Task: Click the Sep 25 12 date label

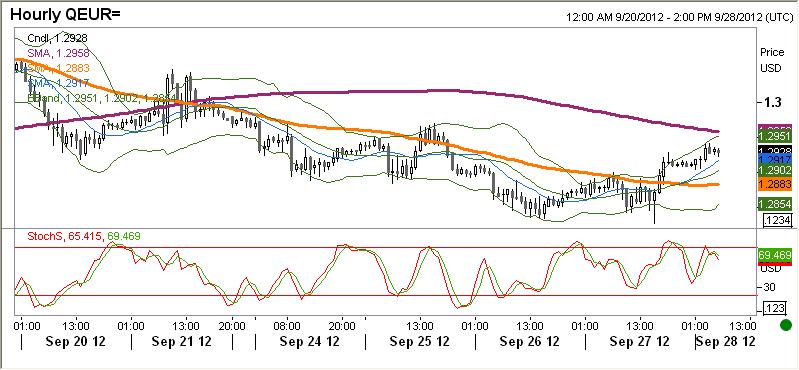Action: pos(420,341)
